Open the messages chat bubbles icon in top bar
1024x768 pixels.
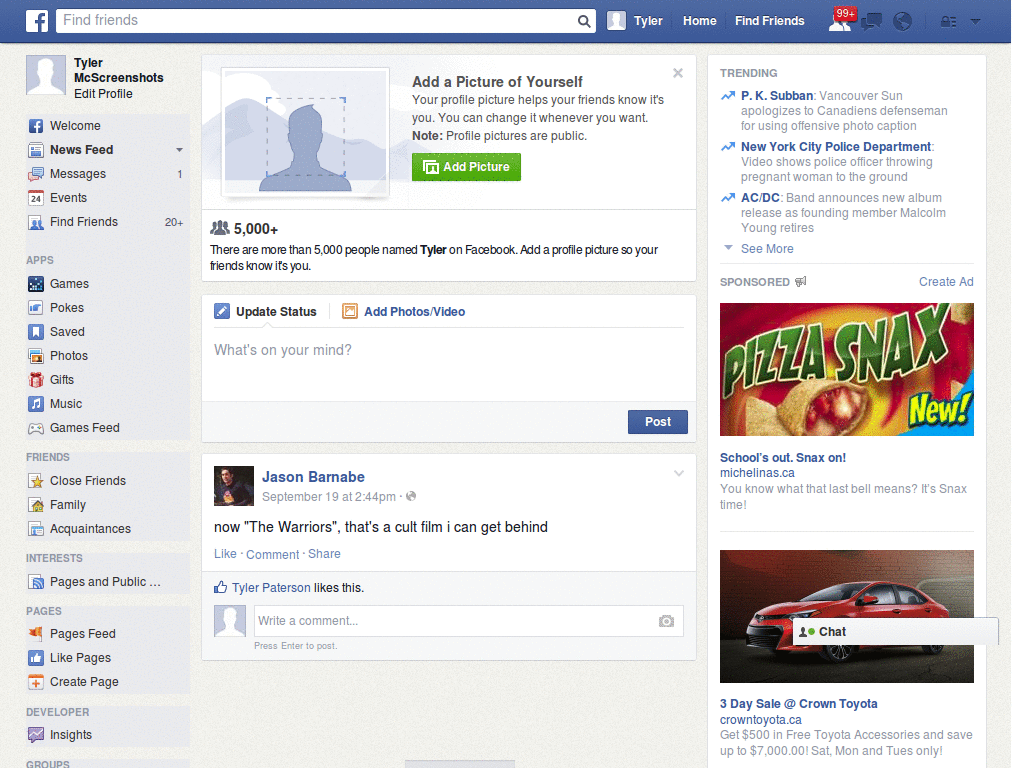pyautogui.click(x=871, y=22)
